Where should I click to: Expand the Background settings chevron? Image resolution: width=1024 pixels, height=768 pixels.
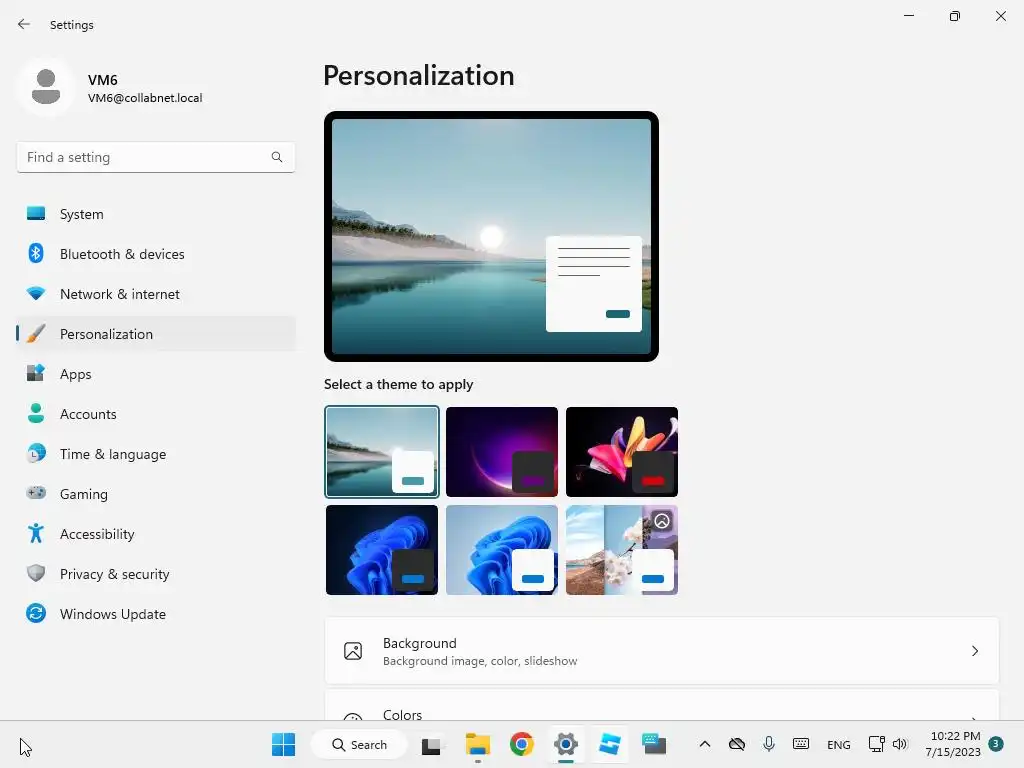[974, 651]
